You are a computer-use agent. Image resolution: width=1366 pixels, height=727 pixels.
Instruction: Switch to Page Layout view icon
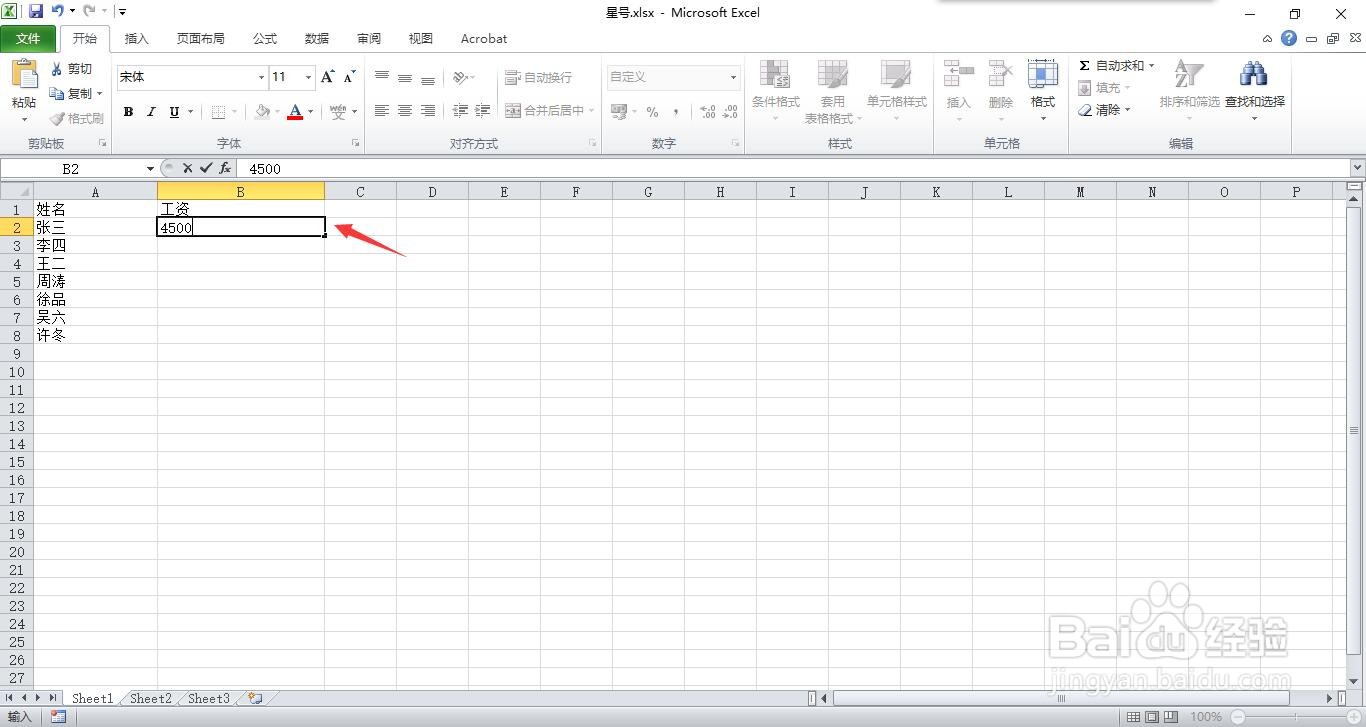point(1151,717)
